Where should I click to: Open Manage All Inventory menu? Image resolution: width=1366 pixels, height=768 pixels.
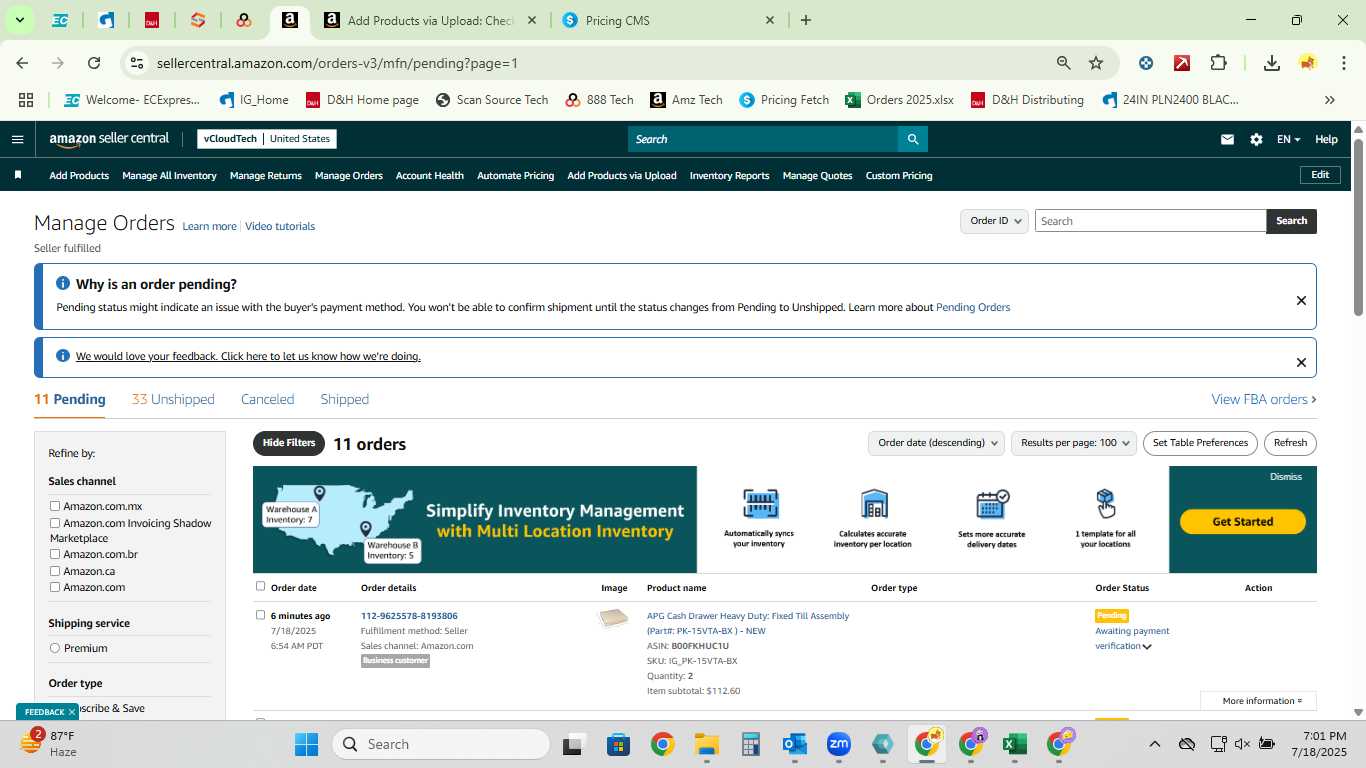pyautogui.click(x=169, y=175)
